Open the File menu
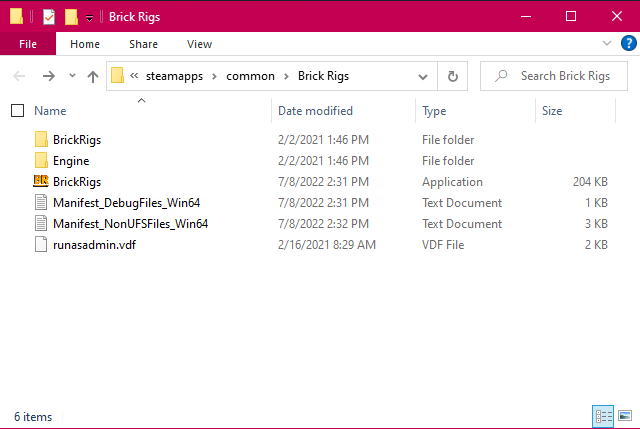Image resolution: width=640 pixels, height=429 pixels. click(x=28, y=44)
